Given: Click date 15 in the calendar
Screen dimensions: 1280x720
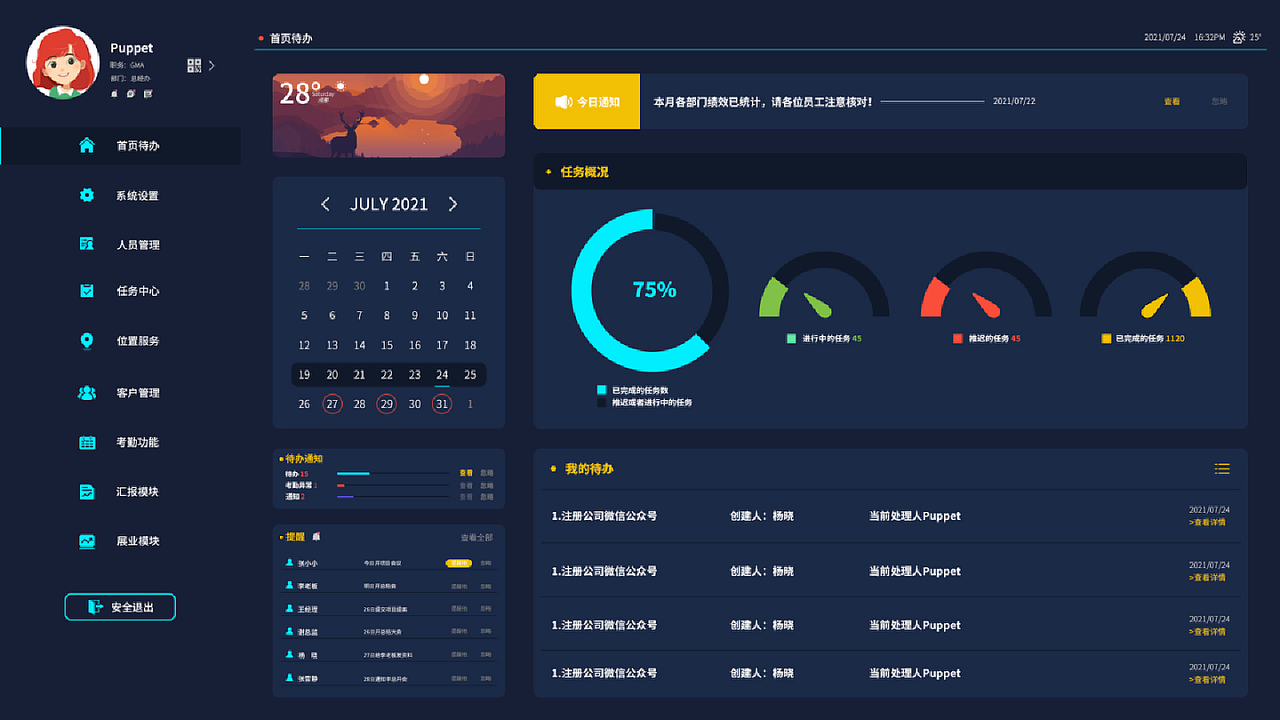Looking at the screenshot, I should [387, 345].
